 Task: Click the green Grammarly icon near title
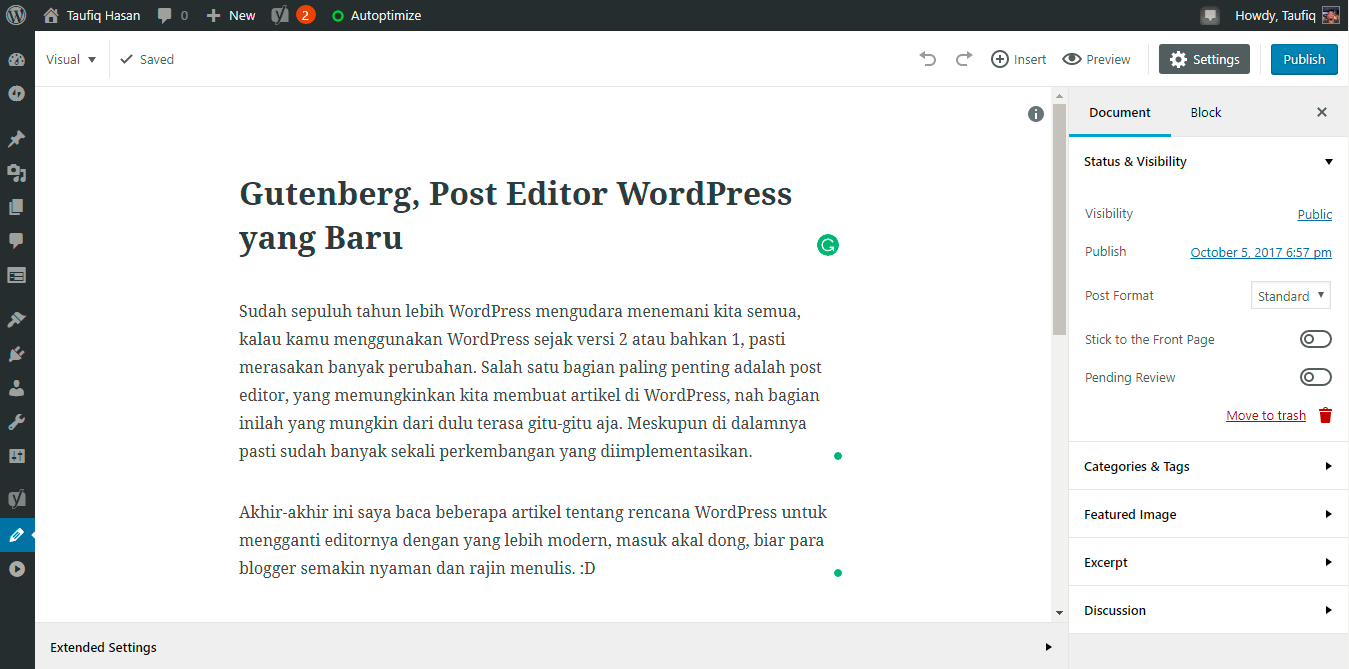[x=827, y=245]
